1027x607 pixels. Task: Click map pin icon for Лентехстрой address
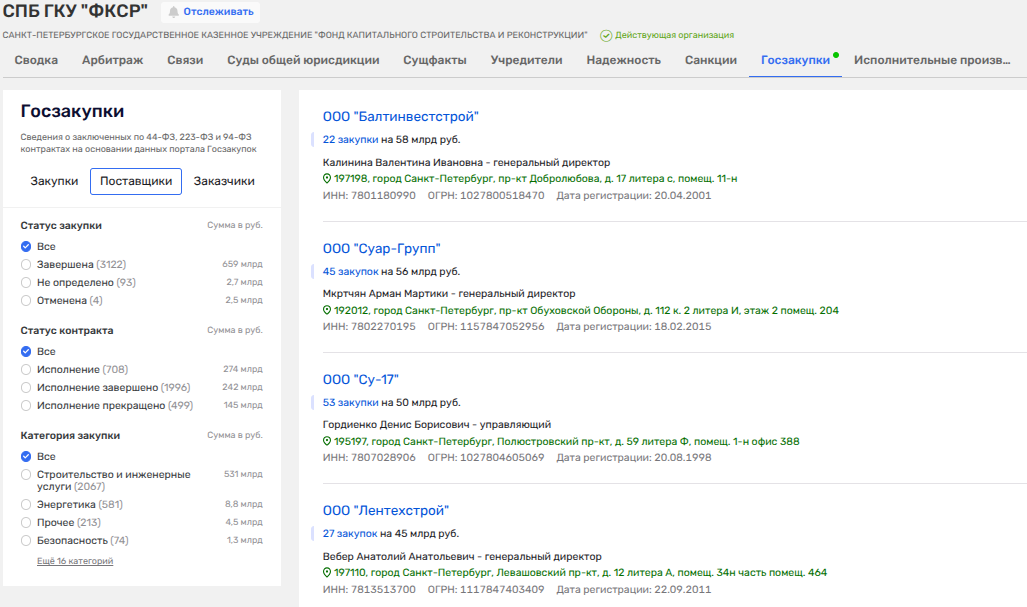pyautogui.click(x=327, y=574)
